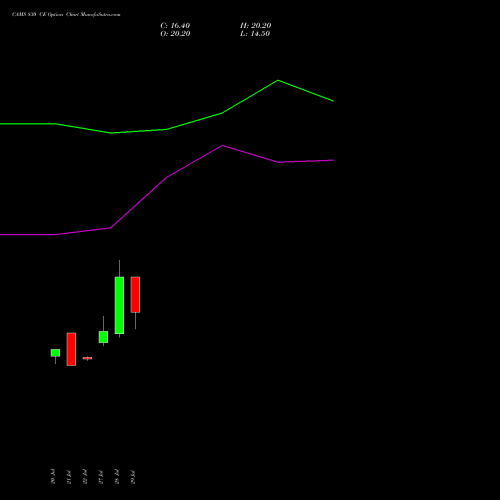Click the peak of the purple line

(x=222, y=145)
